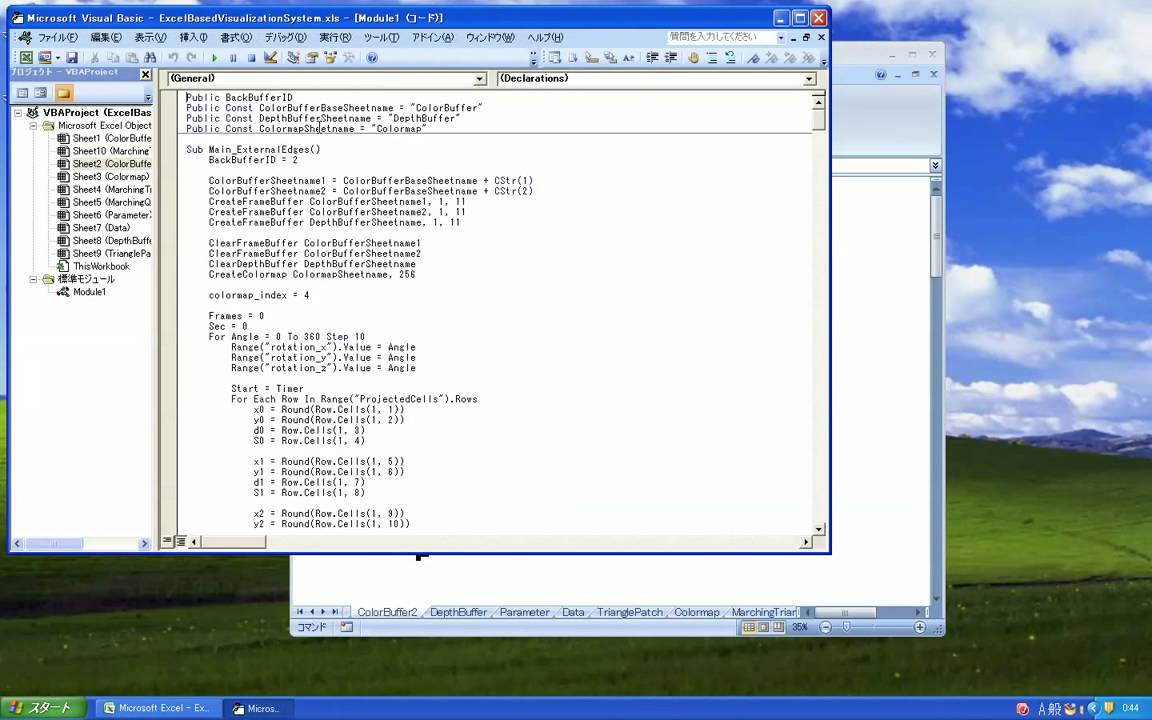Switch to DepthBuffer sheet tab in Excel
Viewport: 1152px width, 720px height.
coord(458,612)
